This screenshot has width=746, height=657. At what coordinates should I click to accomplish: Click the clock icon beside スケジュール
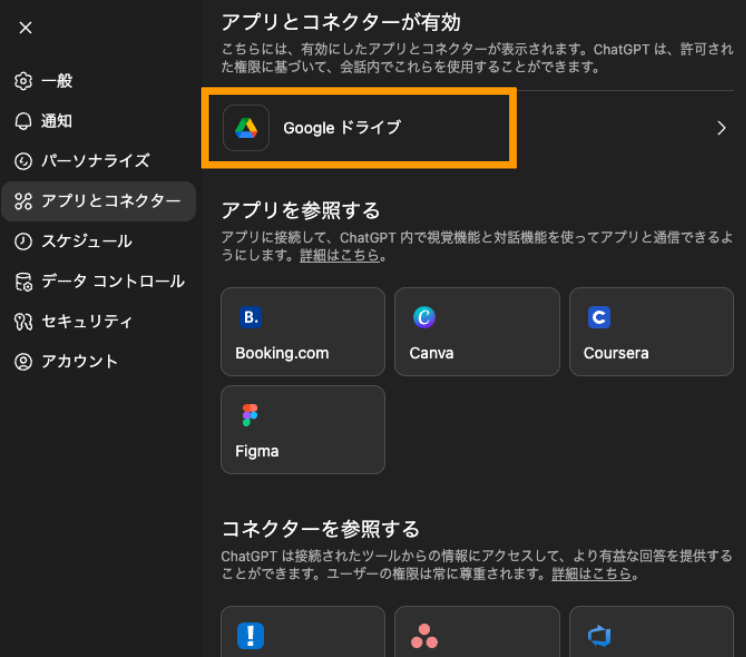tap(23, 241)
